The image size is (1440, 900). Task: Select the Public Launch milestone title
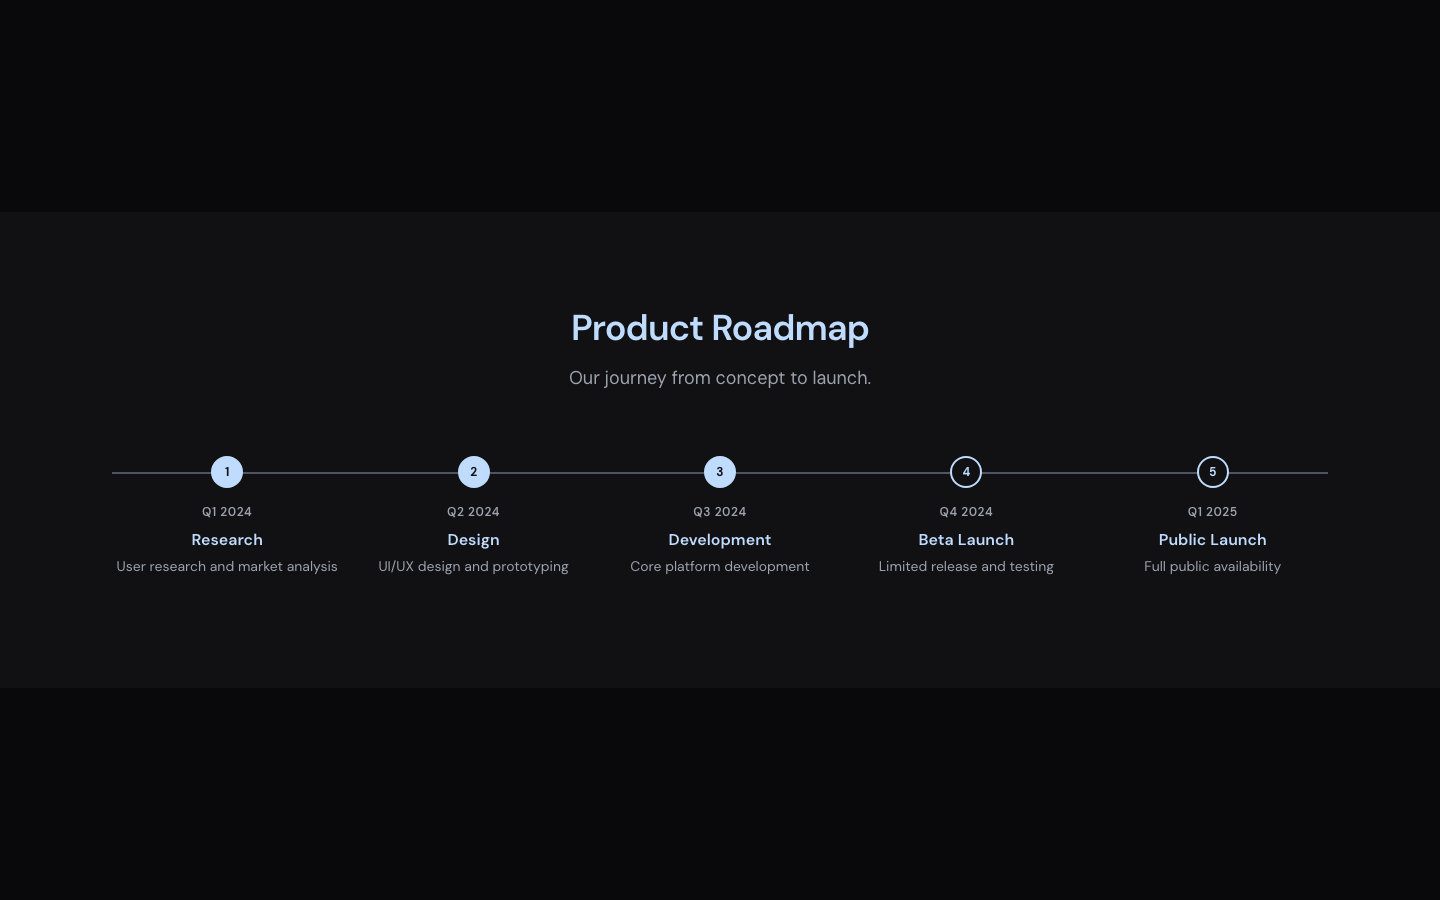point(1212,540)
